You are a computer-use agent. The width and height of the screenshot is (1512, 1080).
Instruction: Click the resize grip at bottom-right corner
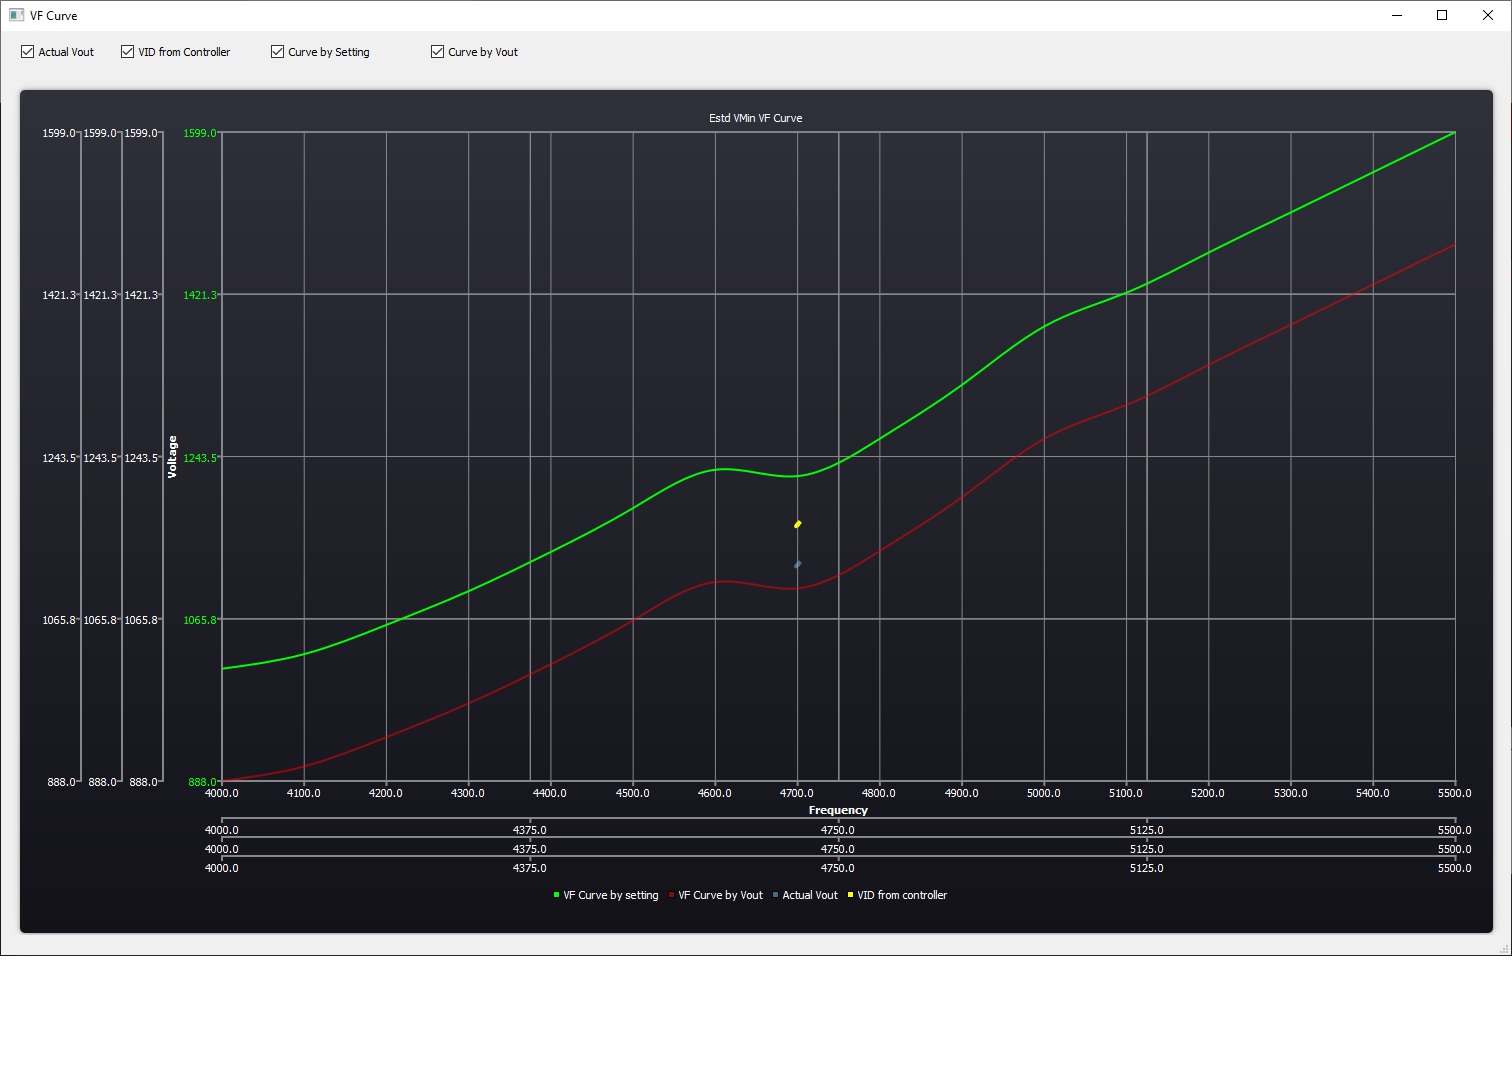1506,947
